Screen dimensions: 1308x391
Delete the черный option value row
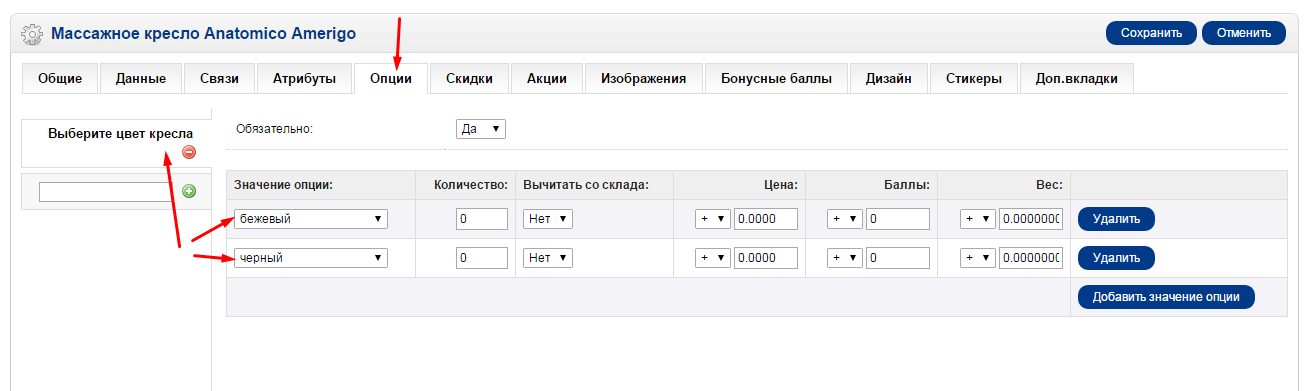(x=1116, y=258)
